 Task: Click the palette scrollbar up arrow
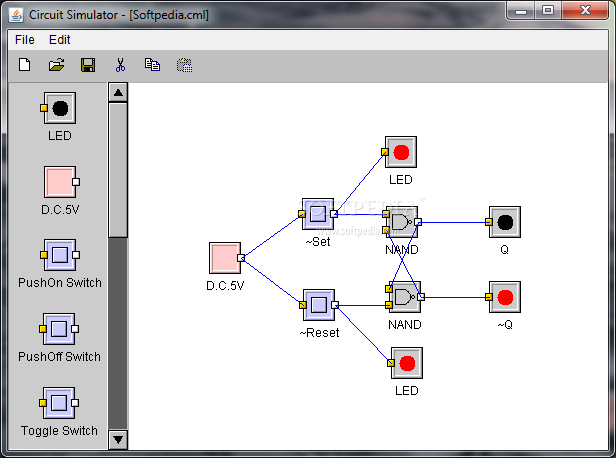[118, 93]
